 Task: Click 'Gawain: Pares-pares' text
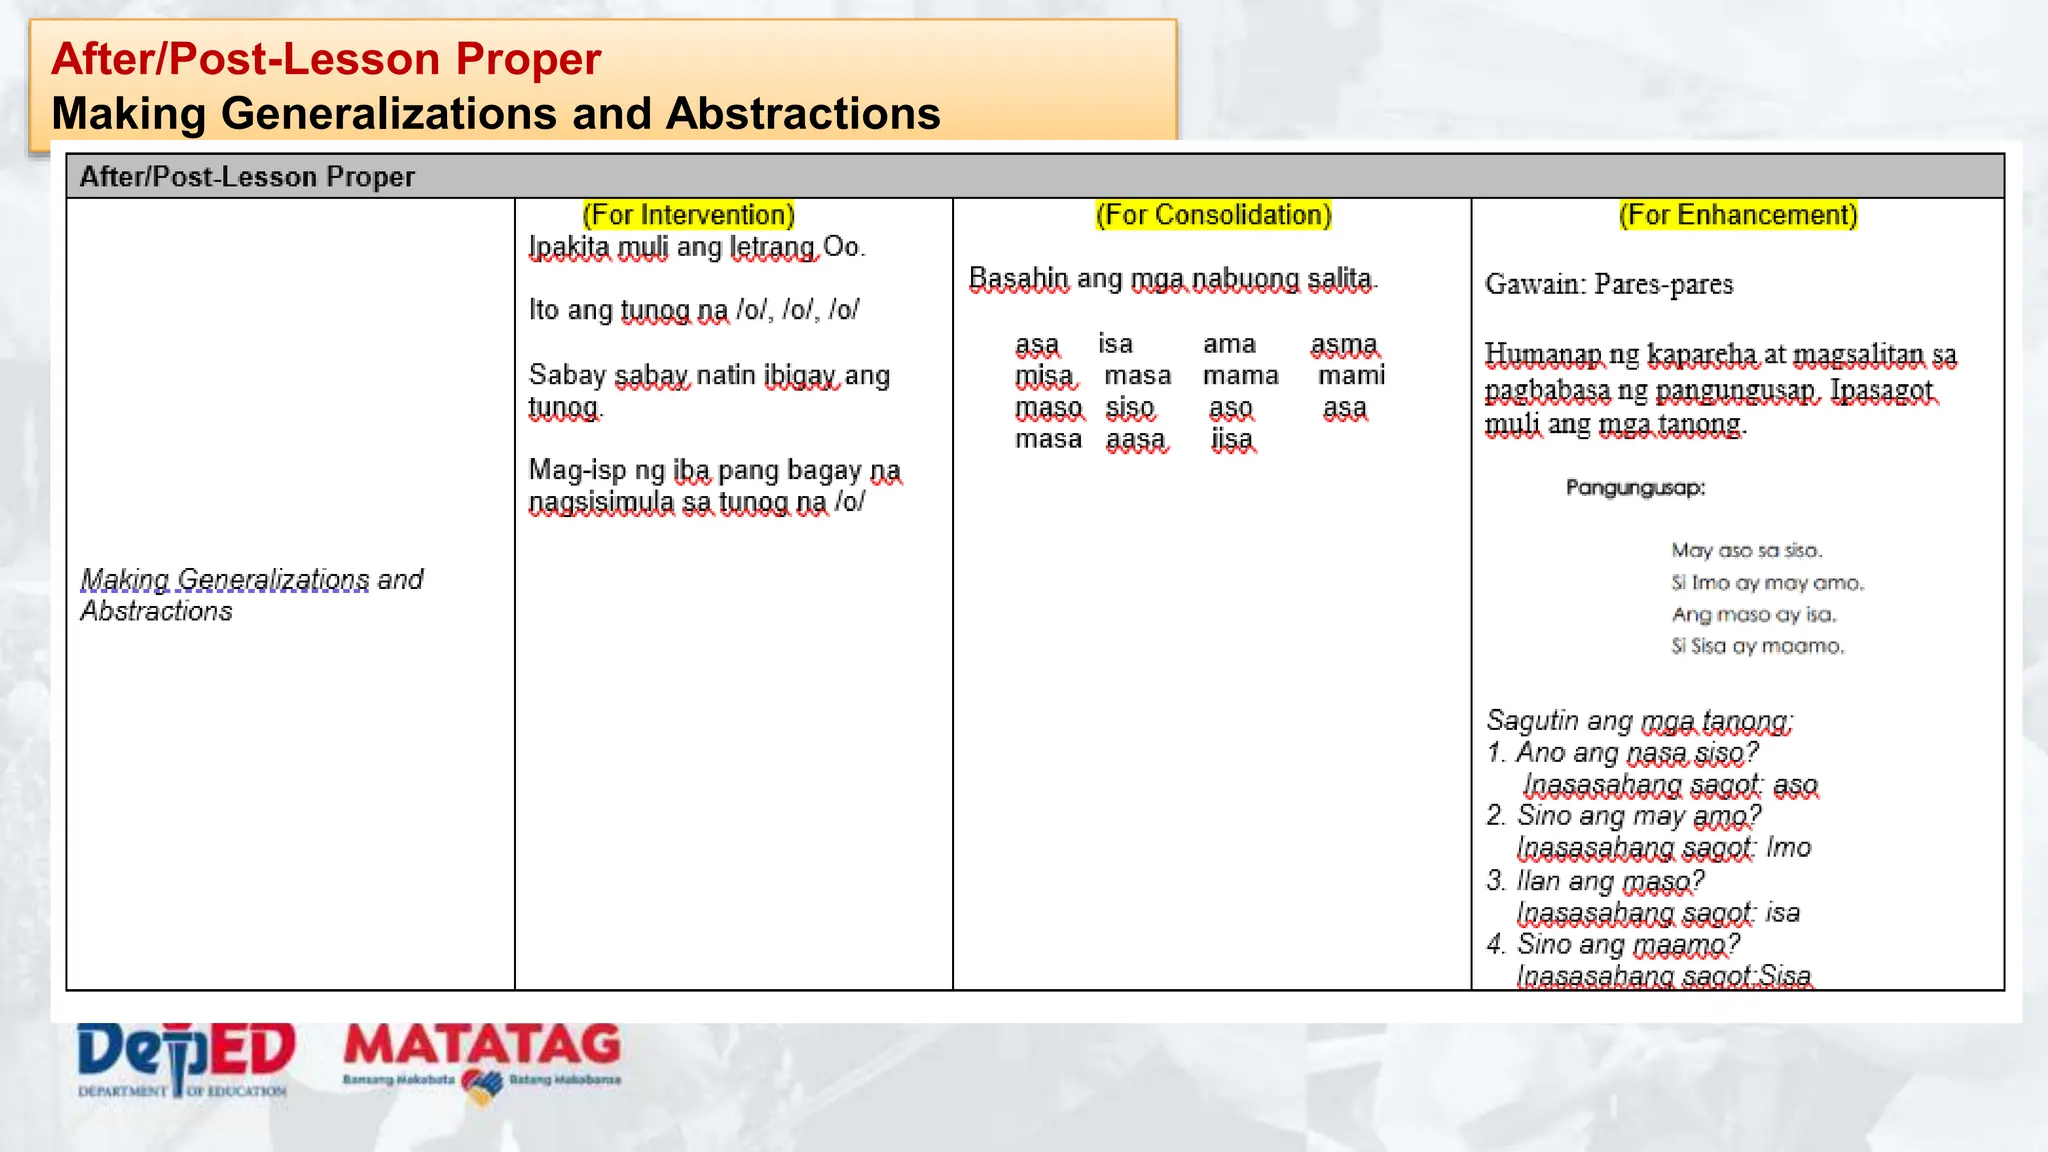(1608, 285)
